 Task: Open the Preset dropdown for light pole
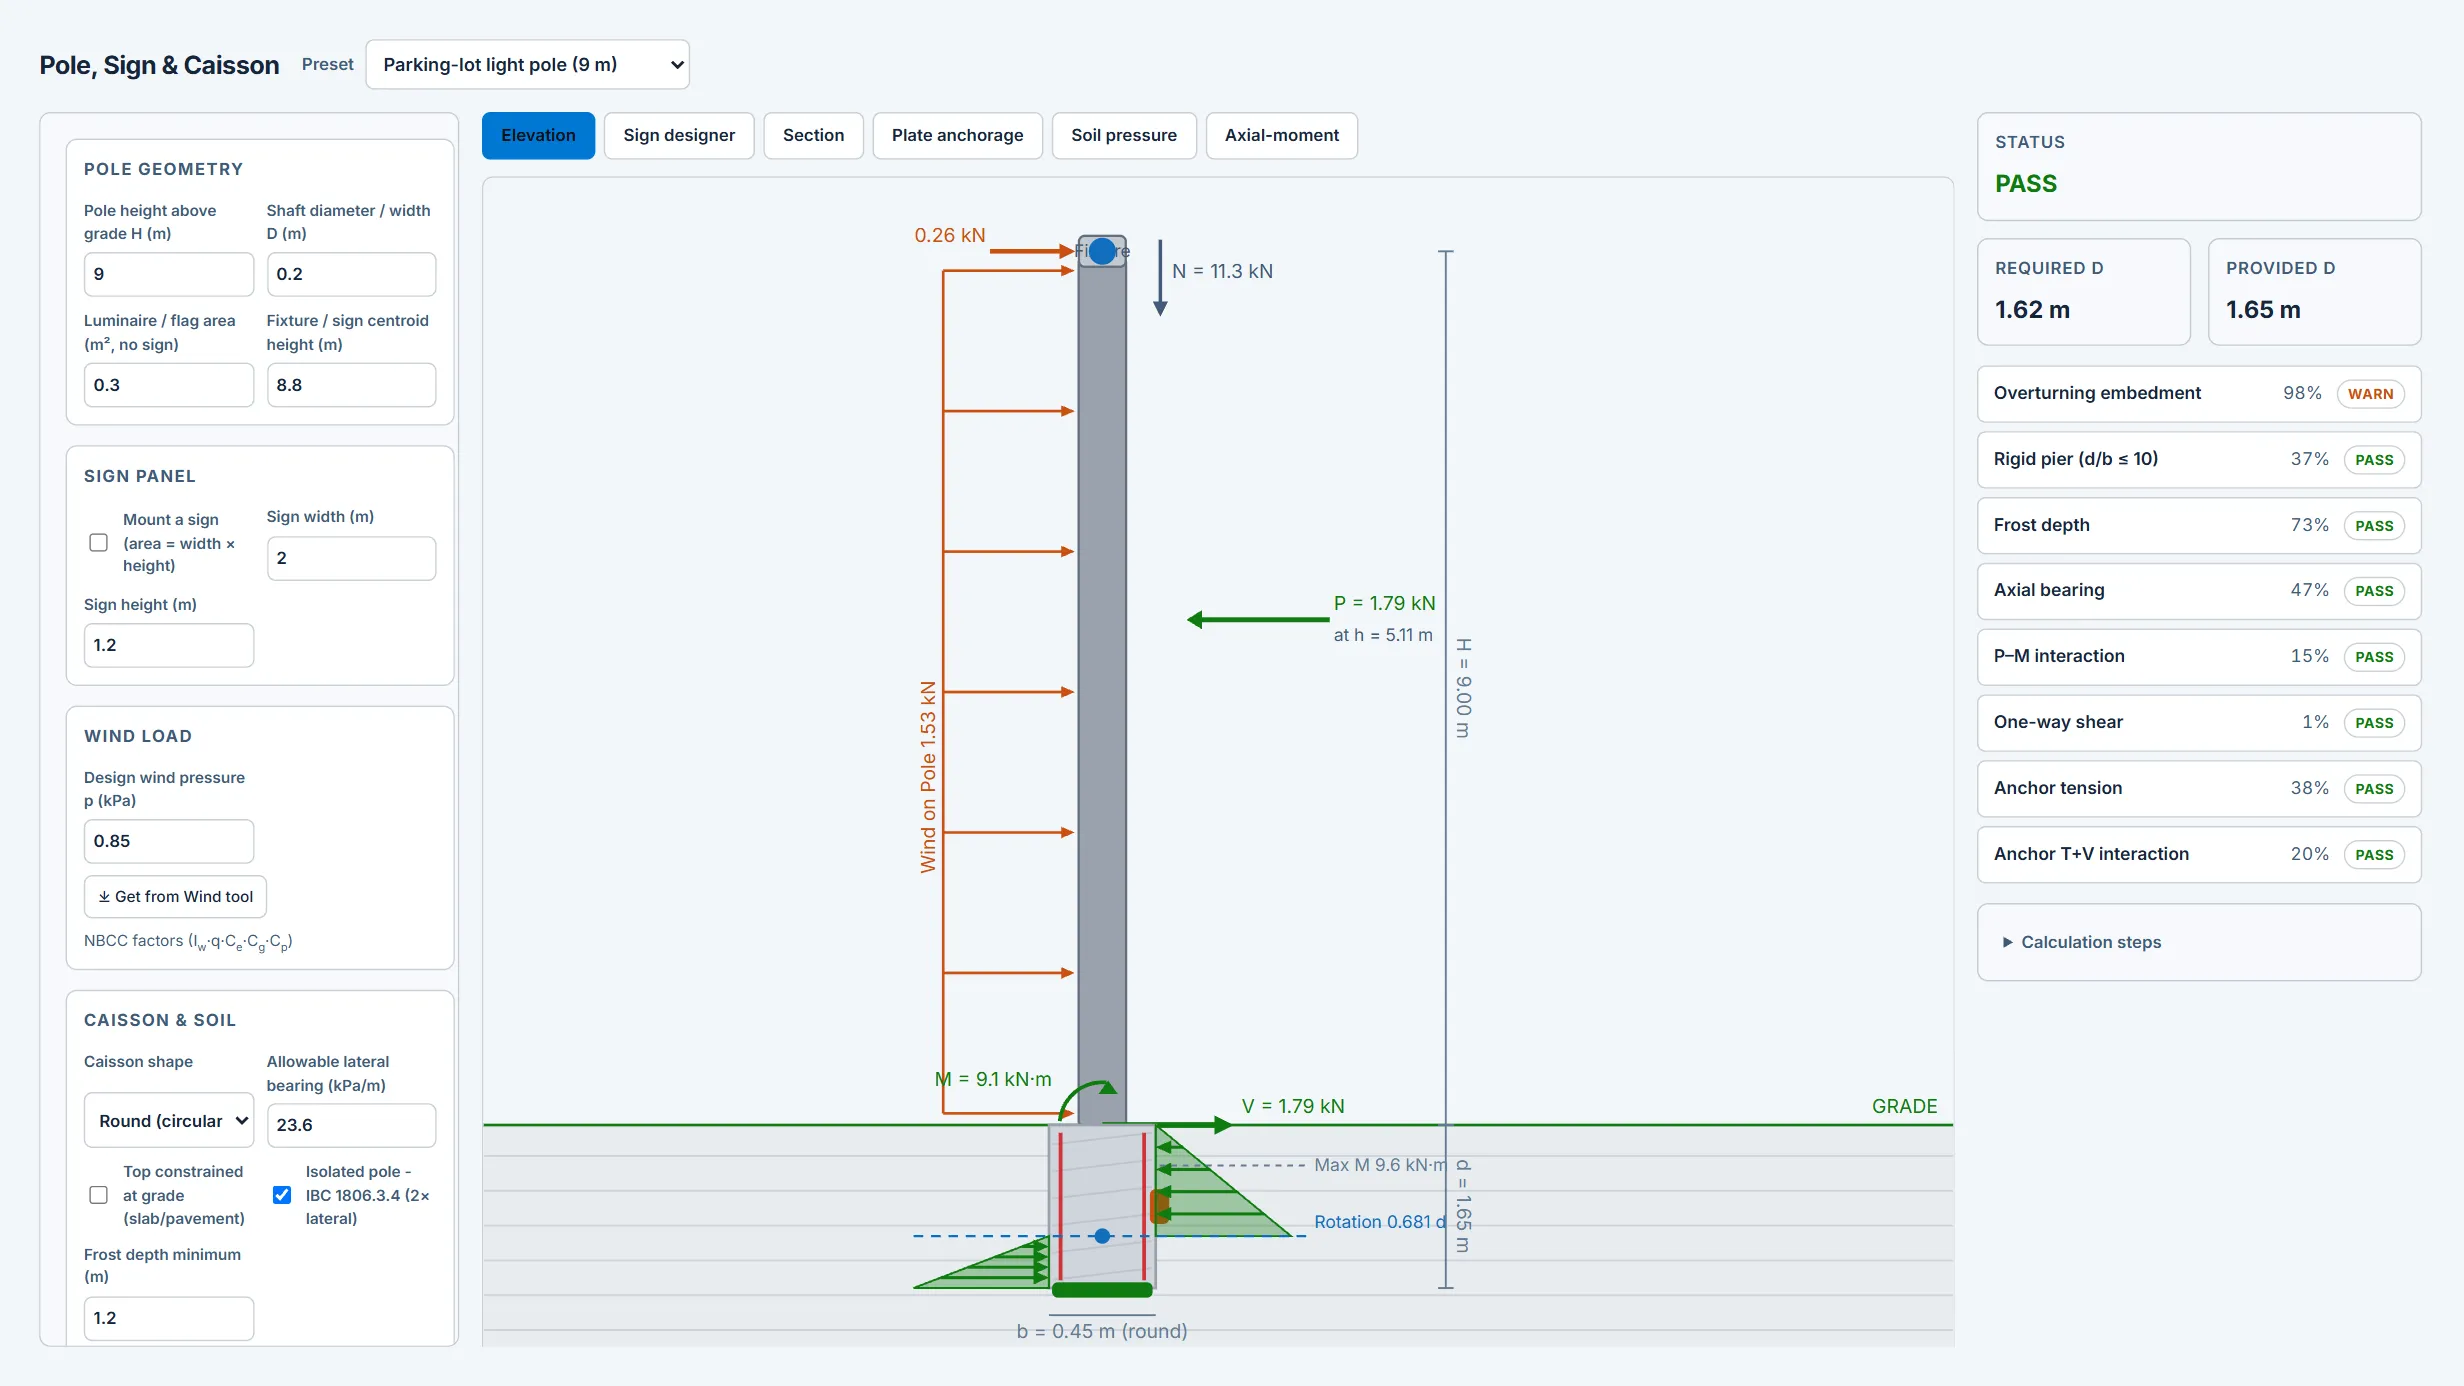527,65
